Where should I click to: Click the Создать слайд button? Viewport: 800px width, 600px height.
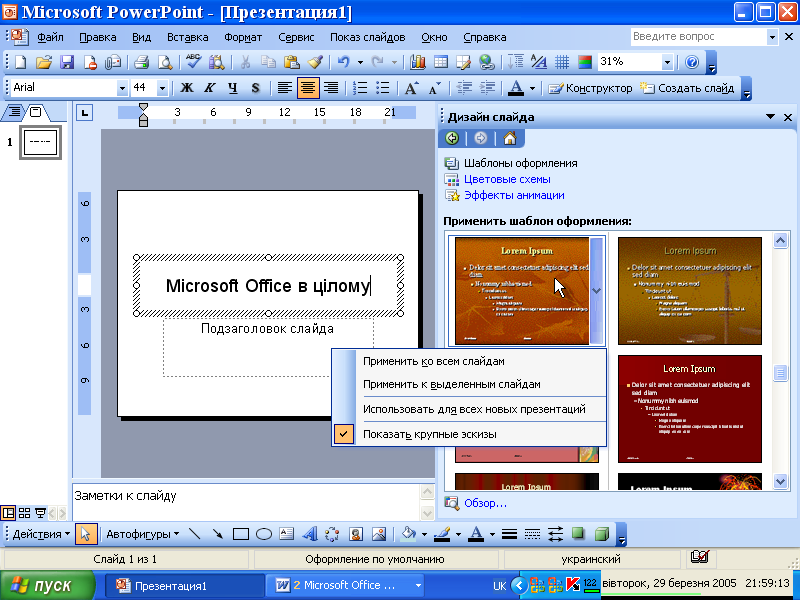point(687,88)
